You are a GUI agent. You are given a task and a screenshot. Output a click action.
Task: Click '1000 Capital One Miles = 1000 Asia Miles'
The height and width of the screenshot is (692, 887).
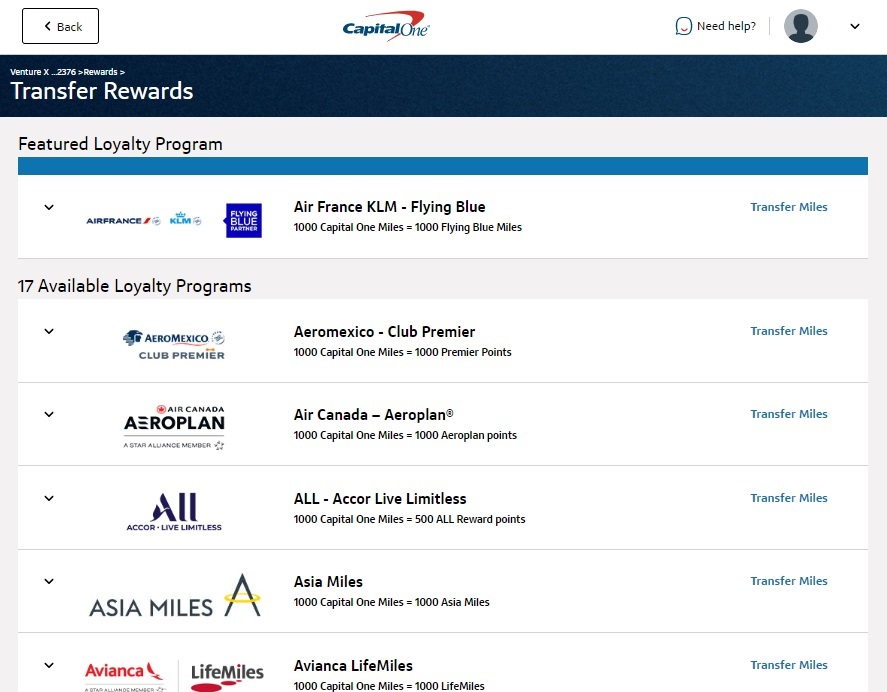(391, 602)
